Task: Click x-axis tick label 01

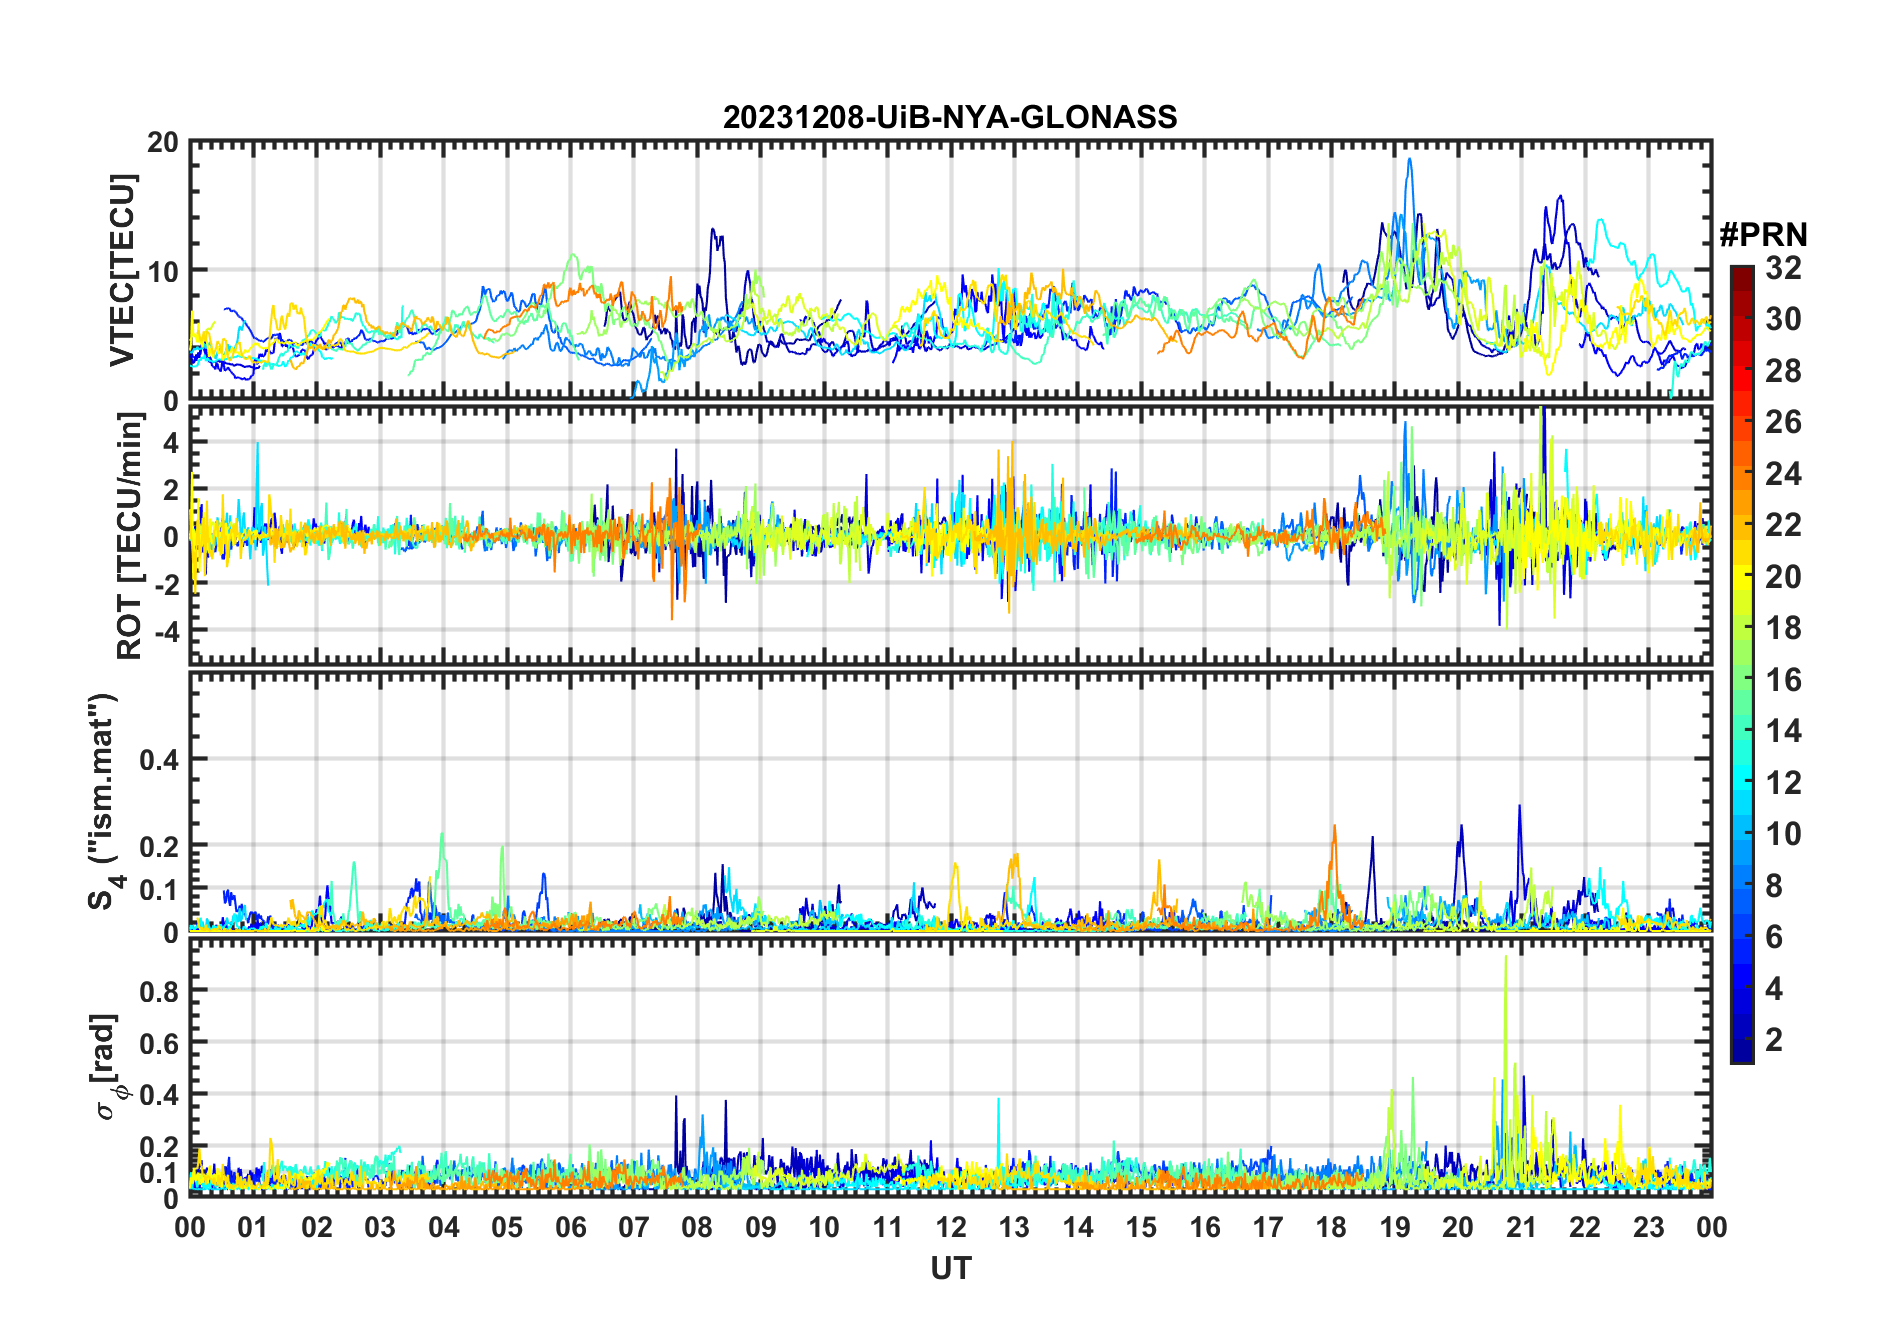Action: pyautogui.click(x=253, y=1227)
